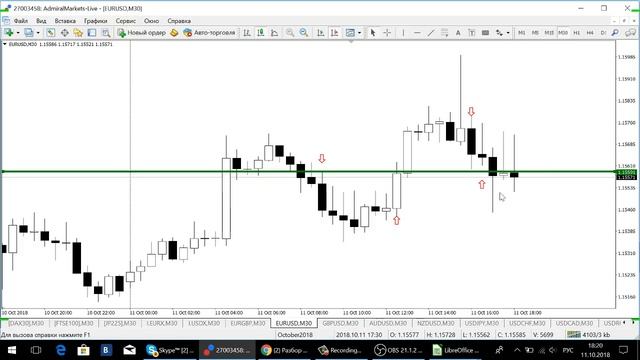The width and height of the screenshot is (640, 360).
Task: Open the Вставка menu
Action: (65, 21)
